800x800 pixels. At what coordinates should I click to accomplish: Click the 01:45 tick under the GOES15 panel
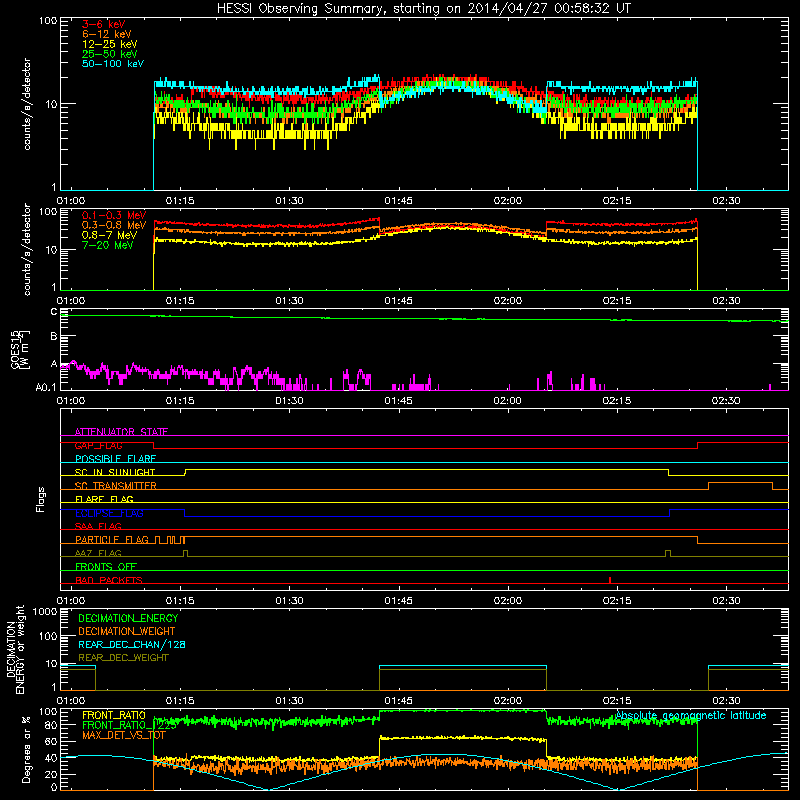point(398,401)
